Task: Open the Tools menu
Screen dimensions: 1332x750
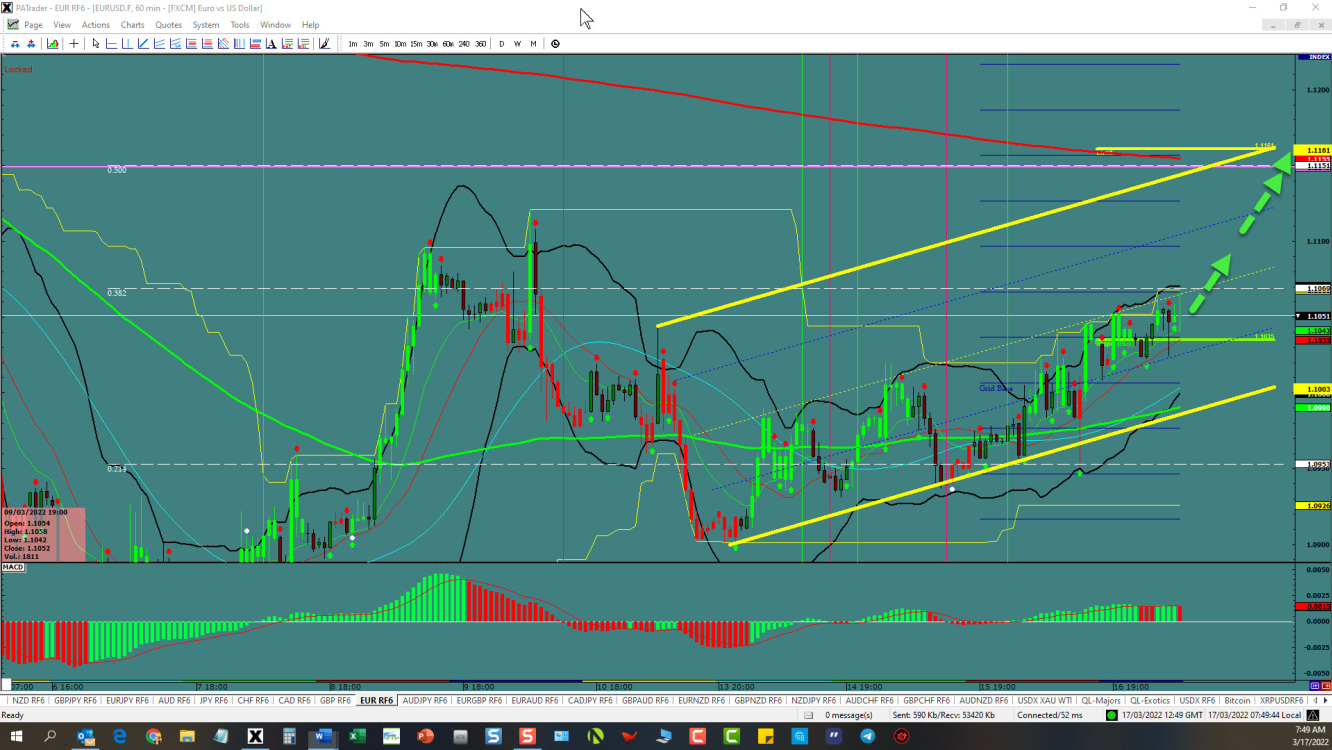Action: point(240,24)
